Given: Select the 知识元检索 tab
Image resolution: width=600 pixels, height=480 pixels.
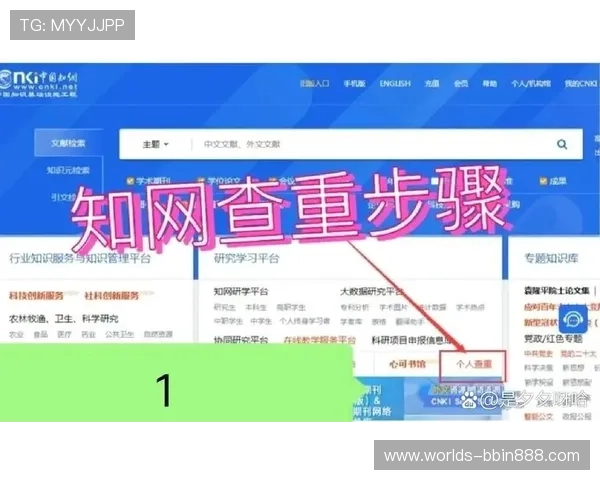Looking at the screenshot, I should tap(68, 170).
